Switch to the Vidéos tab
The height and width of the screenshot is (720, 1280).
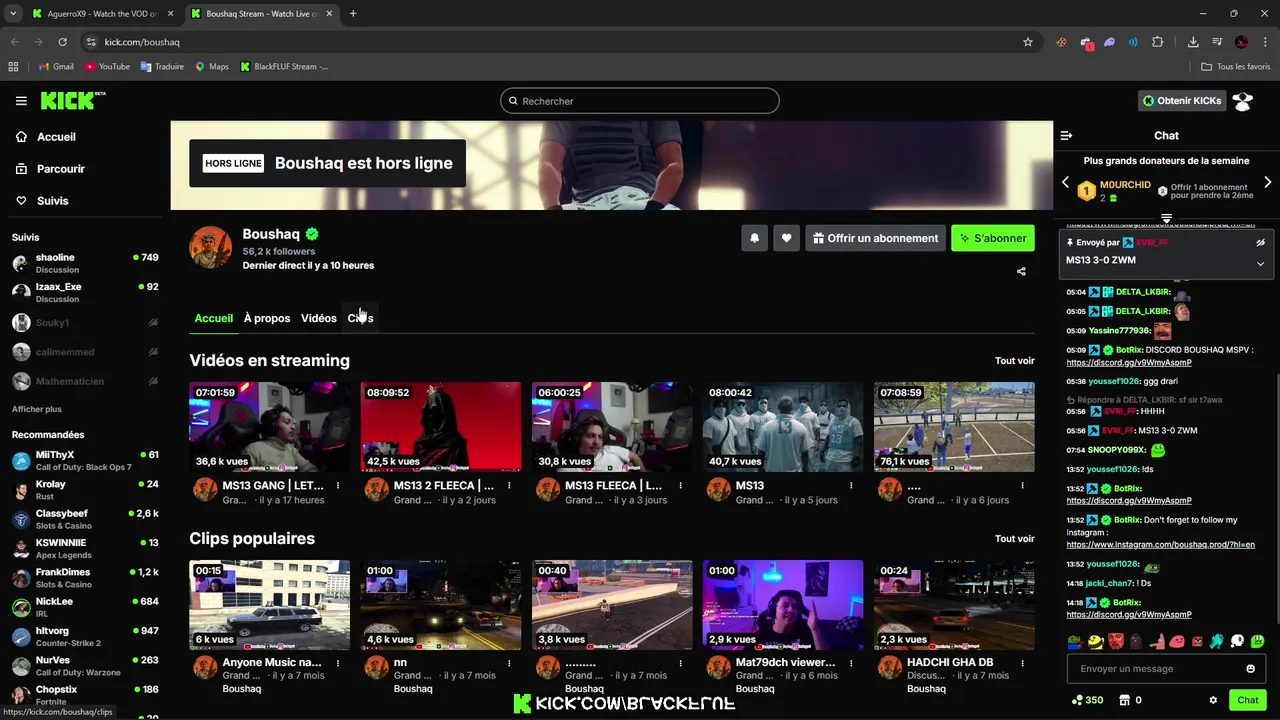coord(319,318)
